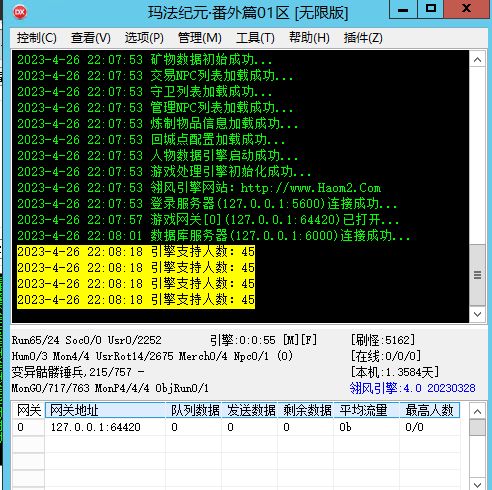Click gateway table scroll-up arrow
492x490 pixels.
tap(477, 411)
